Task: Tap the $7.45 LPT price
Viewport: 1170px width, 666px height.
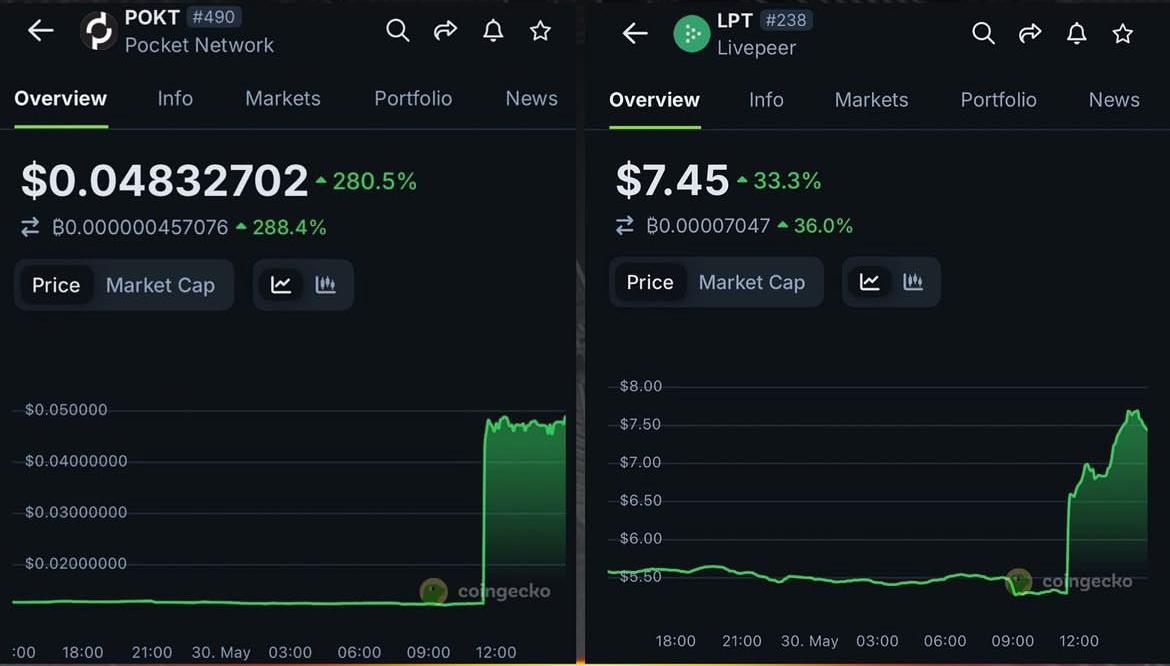Action: pyautogui.click(x=672, y=180)
